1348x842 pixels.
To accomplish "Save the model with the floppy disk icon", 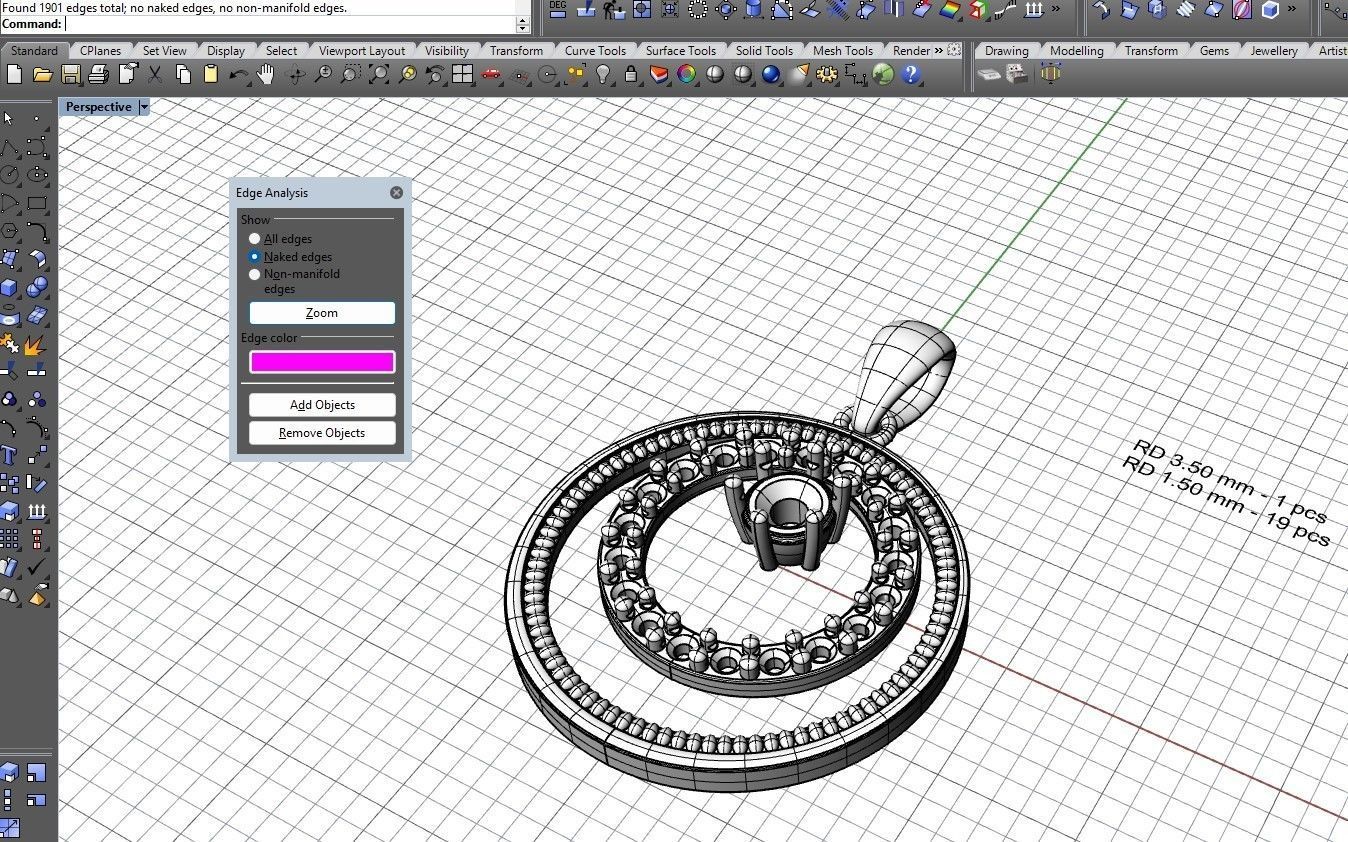I will (70, 74).
